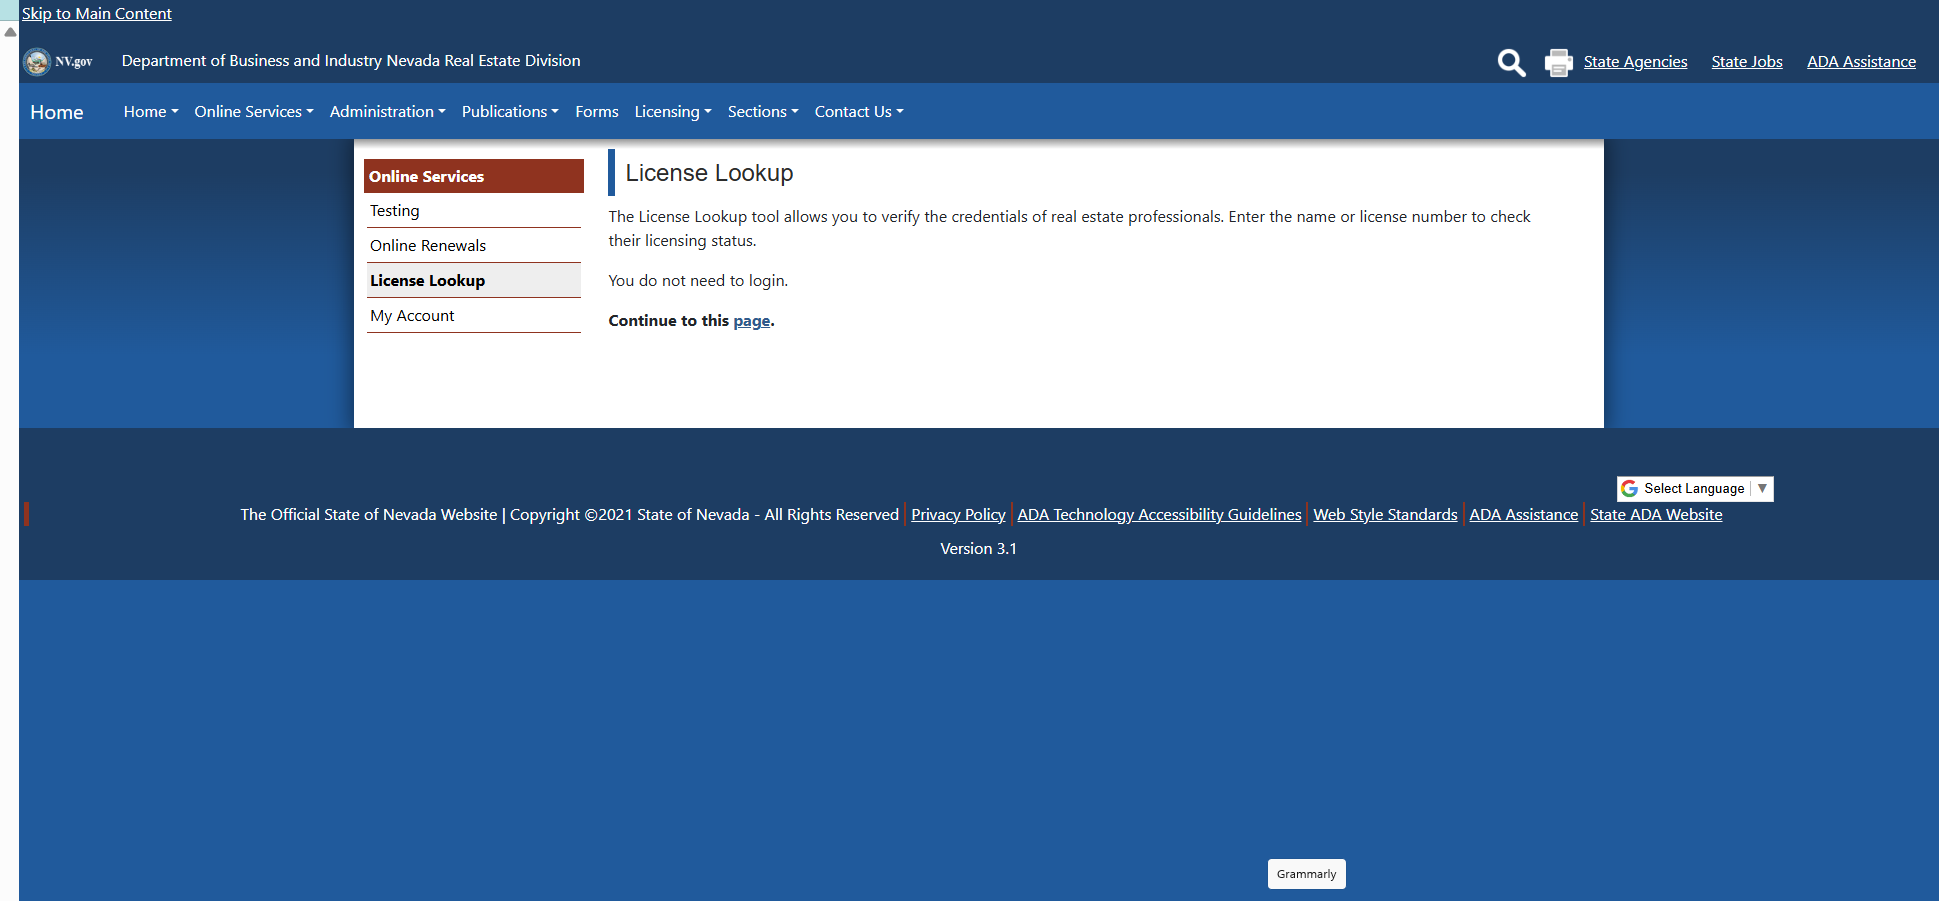
Task: Expand the Licensing dropdown
Action: click(673, 112)
